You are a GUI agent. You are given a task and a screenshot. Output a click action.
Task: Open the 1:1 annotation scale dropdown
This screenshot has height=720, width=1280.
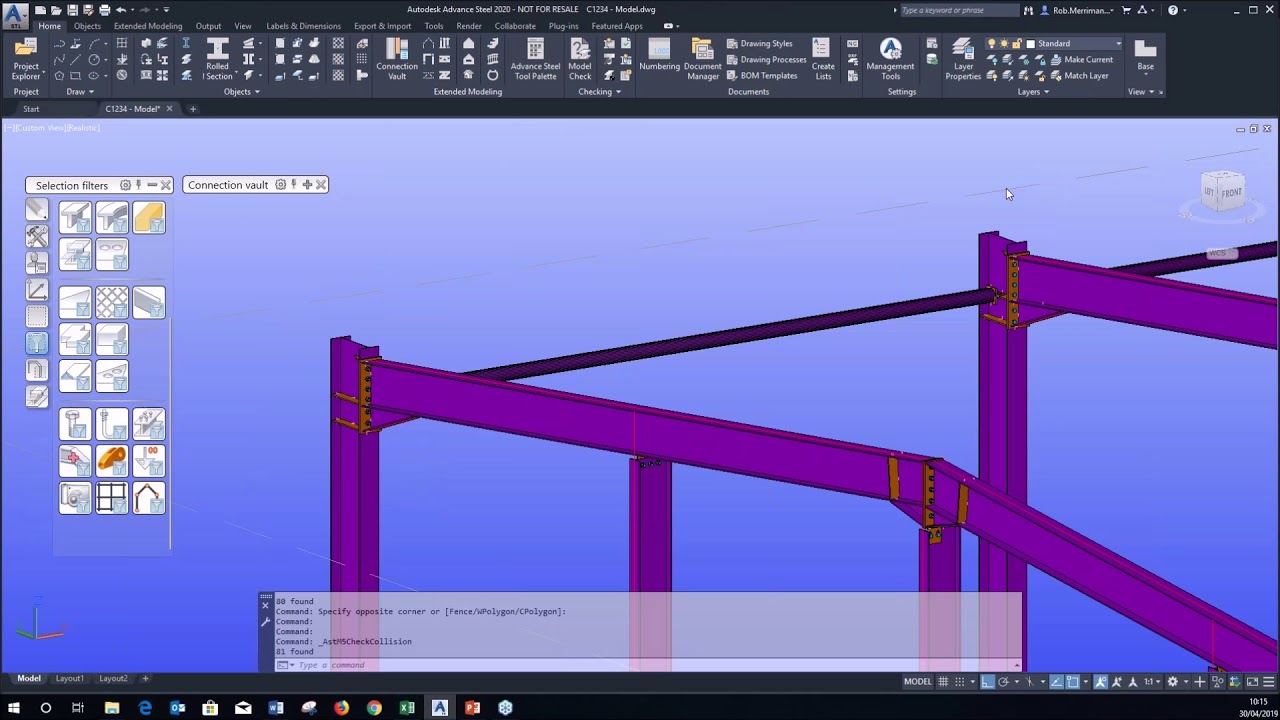1151,681
